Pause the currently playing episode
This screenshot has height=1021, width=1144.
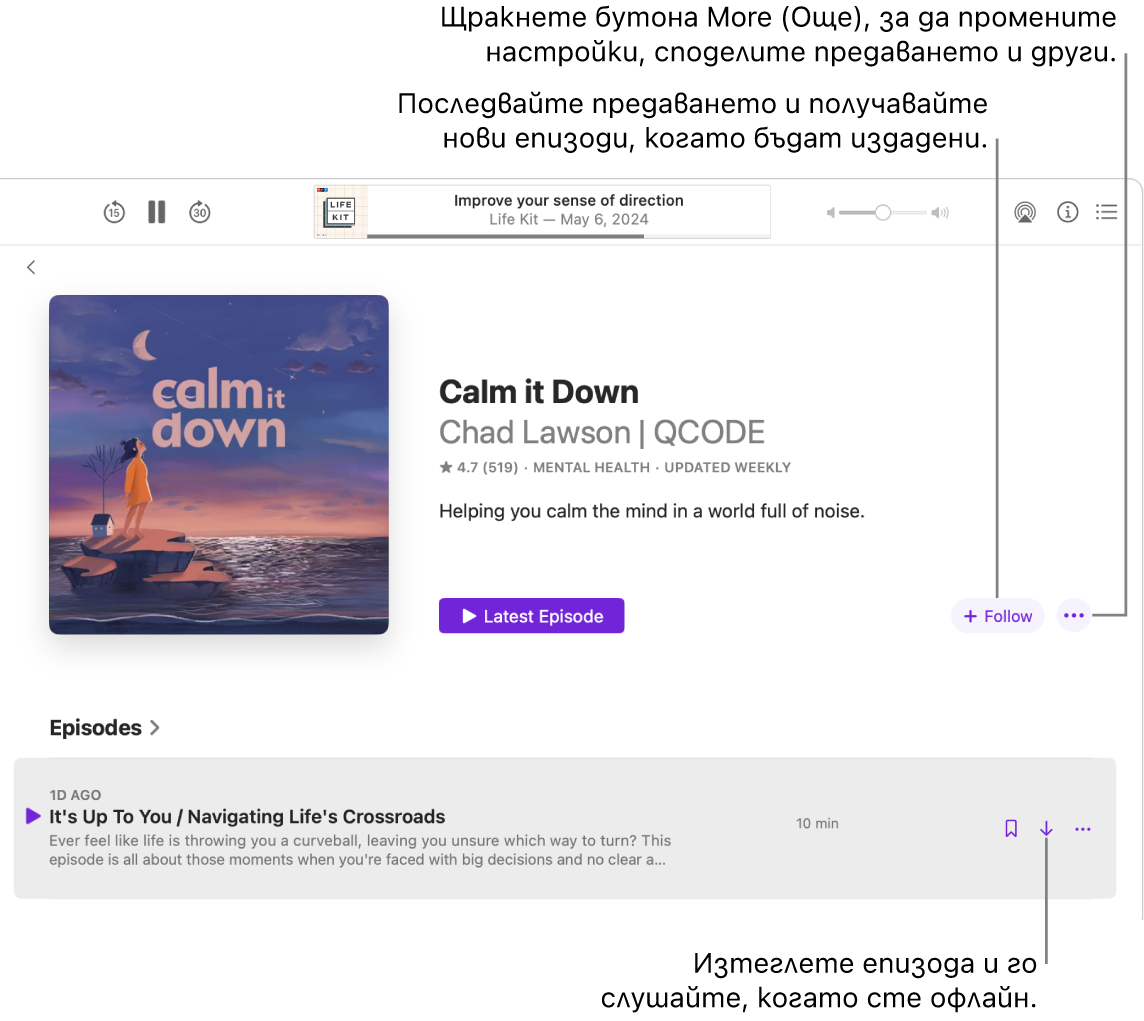(156, 212)
